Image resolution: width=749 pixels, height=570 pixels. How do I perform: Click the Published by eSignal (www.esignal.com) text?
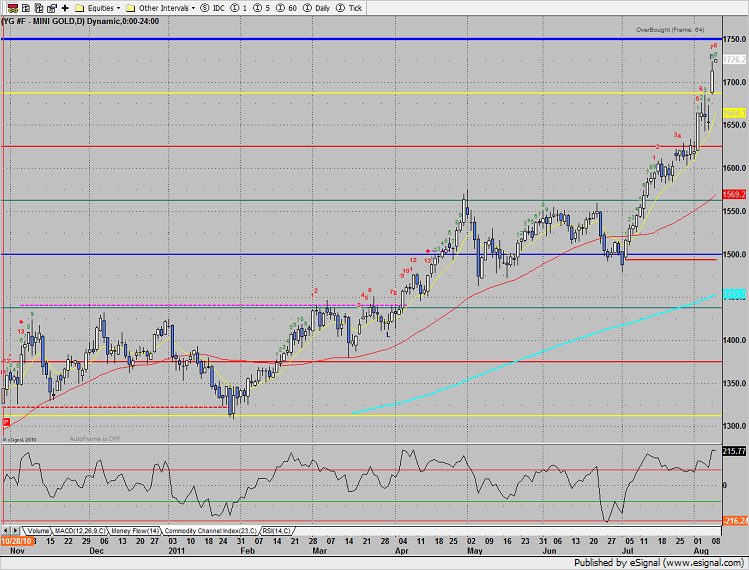[x=659, y=563]
